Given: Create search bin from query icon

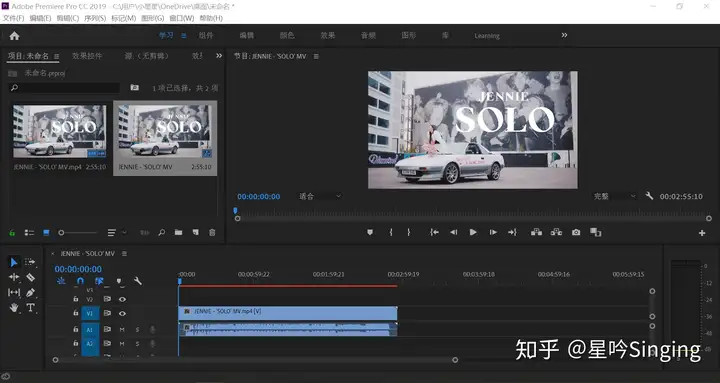Looking at the screenshot, I should pos(135,87).
